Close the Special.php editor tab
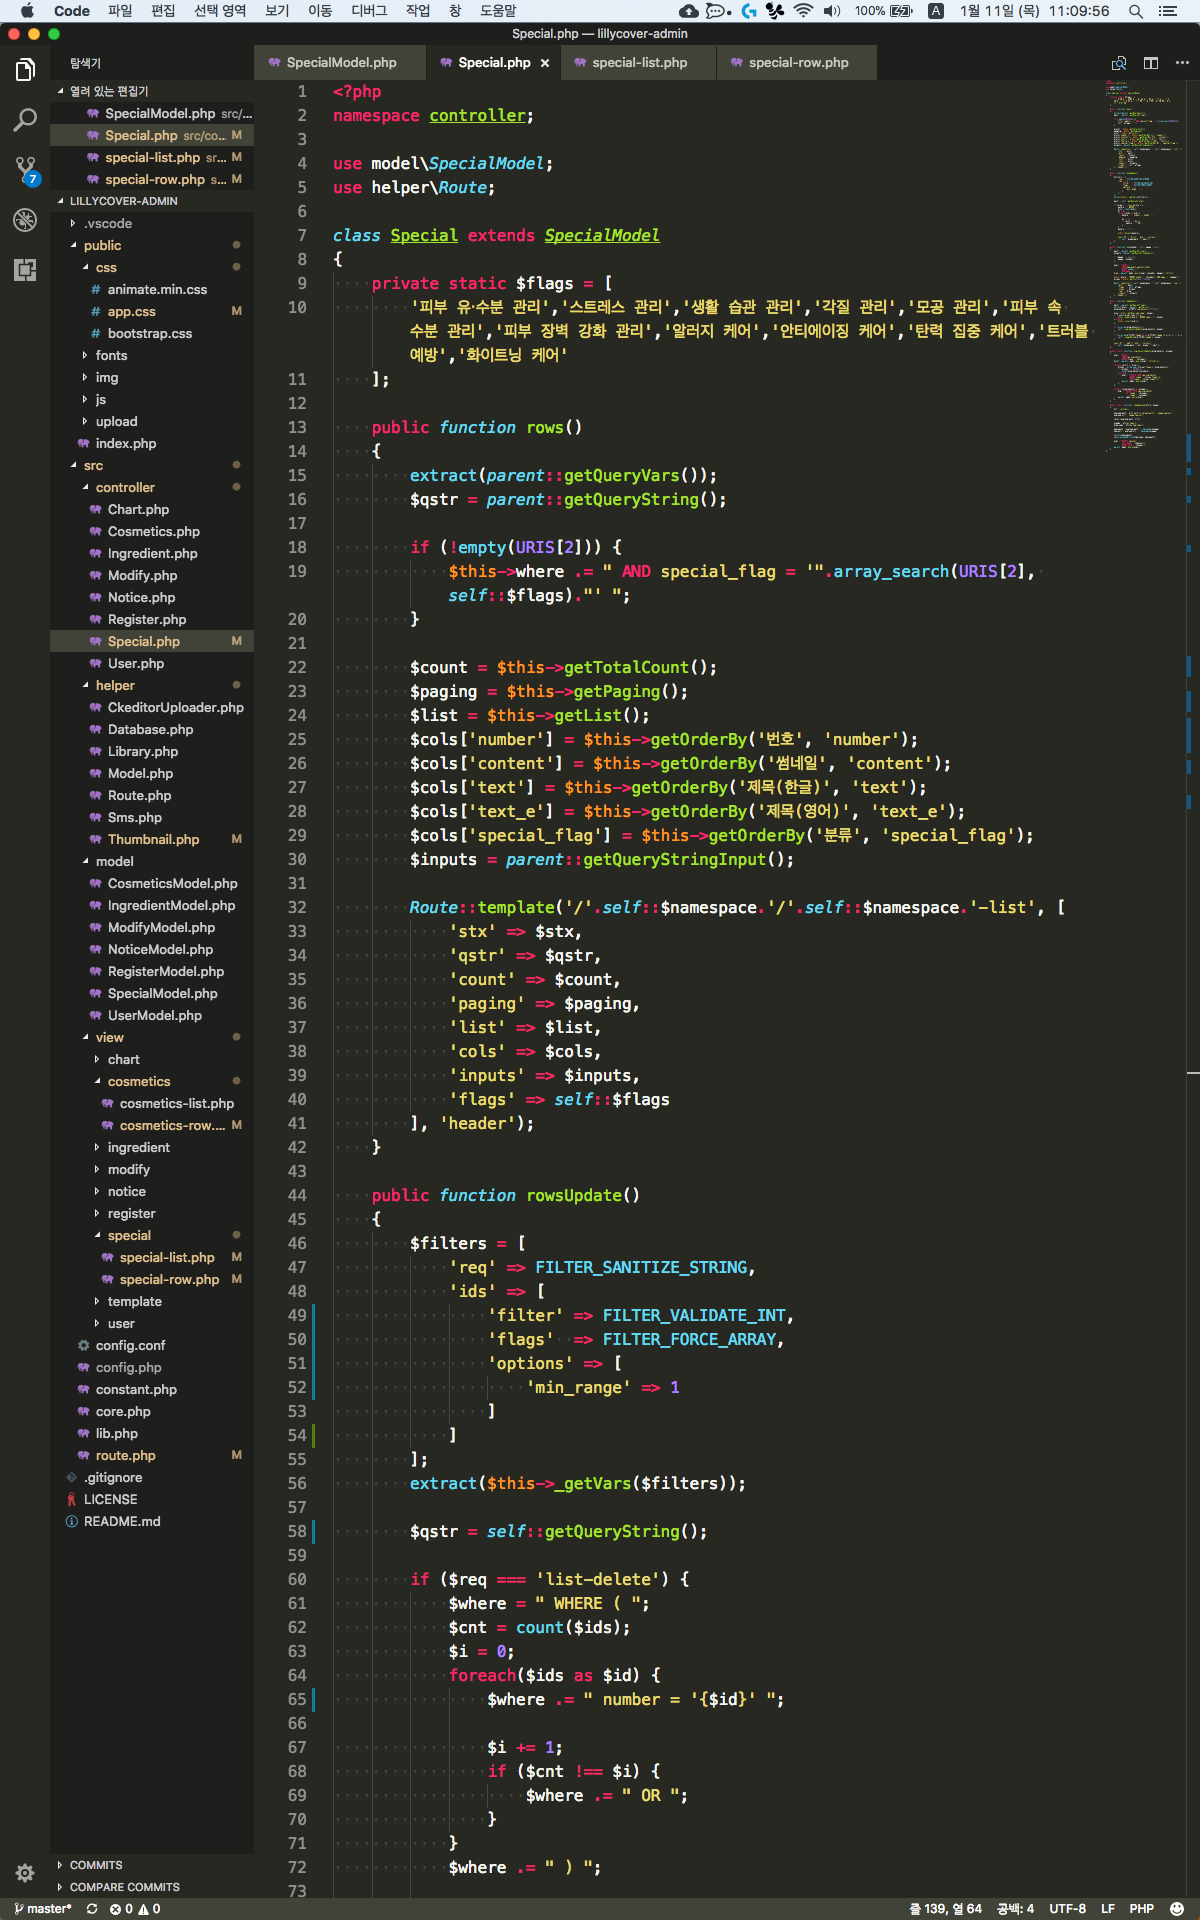The height and width of the screenshot is (1920, 1200). (x=545, y=63)
